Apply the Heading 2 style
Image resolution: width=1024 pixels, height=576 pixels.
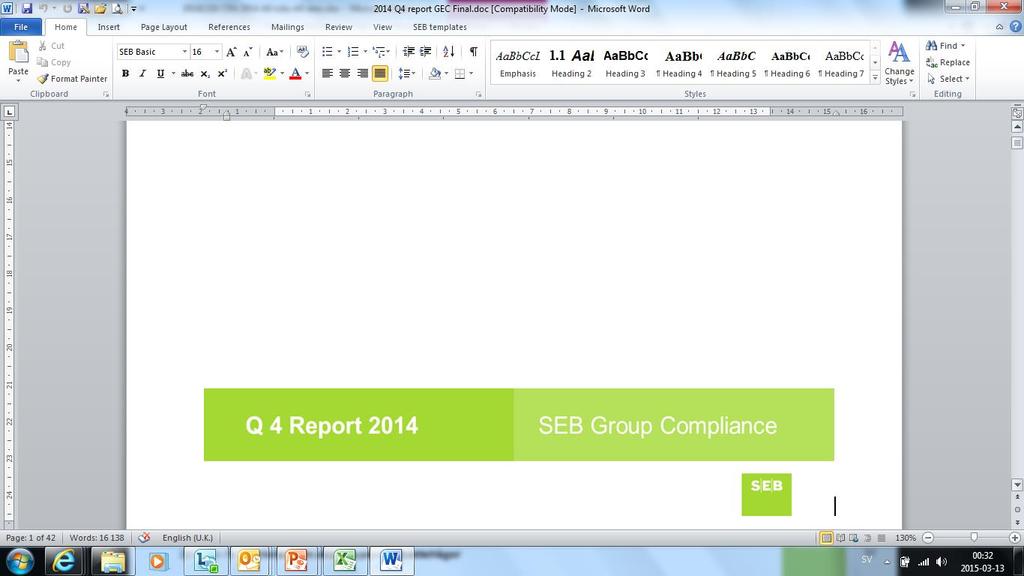[x=571, y=63]
